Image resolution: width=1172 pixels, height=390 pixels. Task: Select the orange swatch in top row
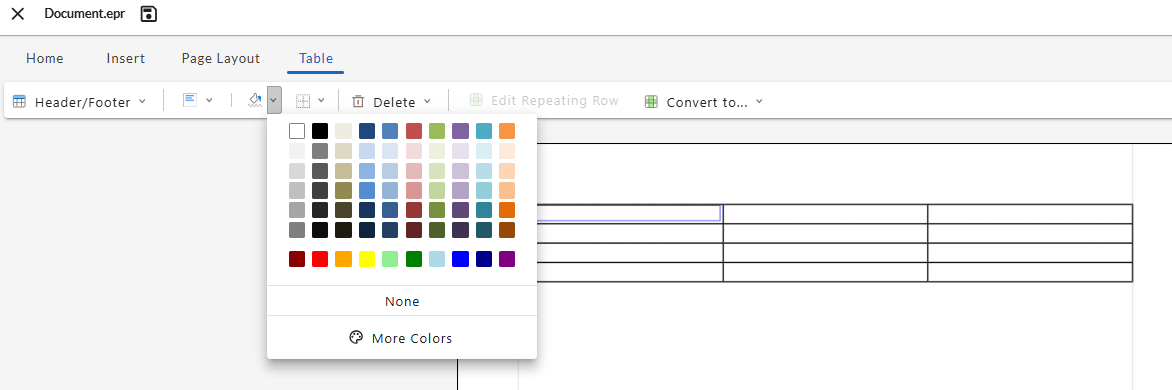(x=507, y=131)
